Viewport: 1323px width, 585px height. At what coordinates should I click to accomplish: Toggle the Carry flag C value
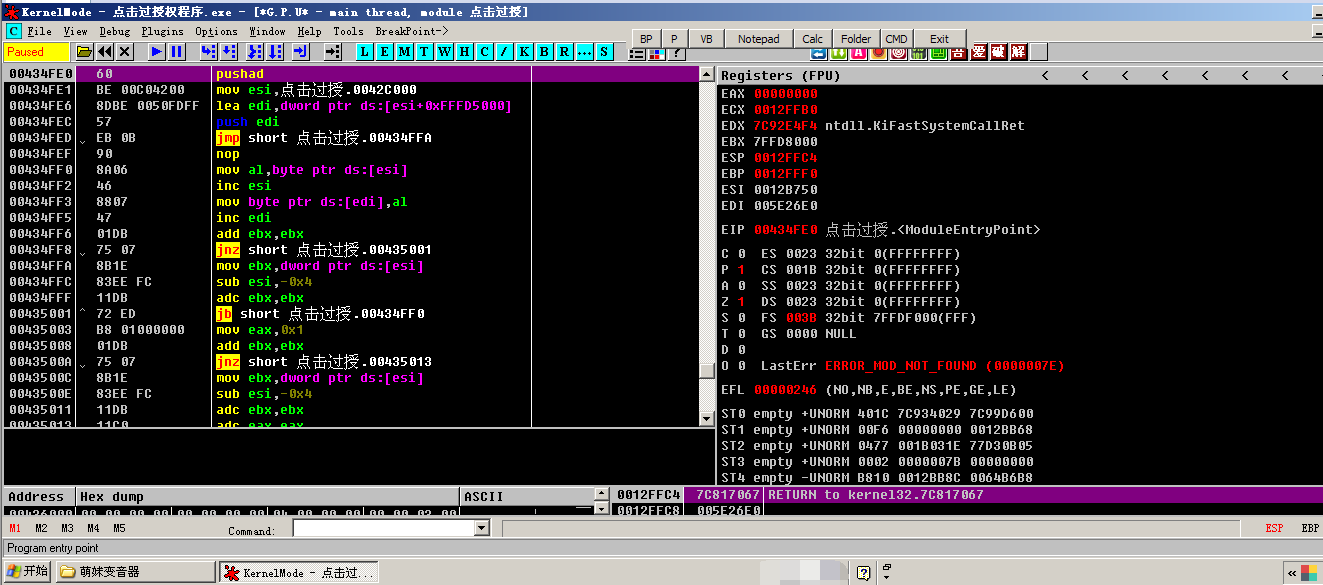[740, 254]
